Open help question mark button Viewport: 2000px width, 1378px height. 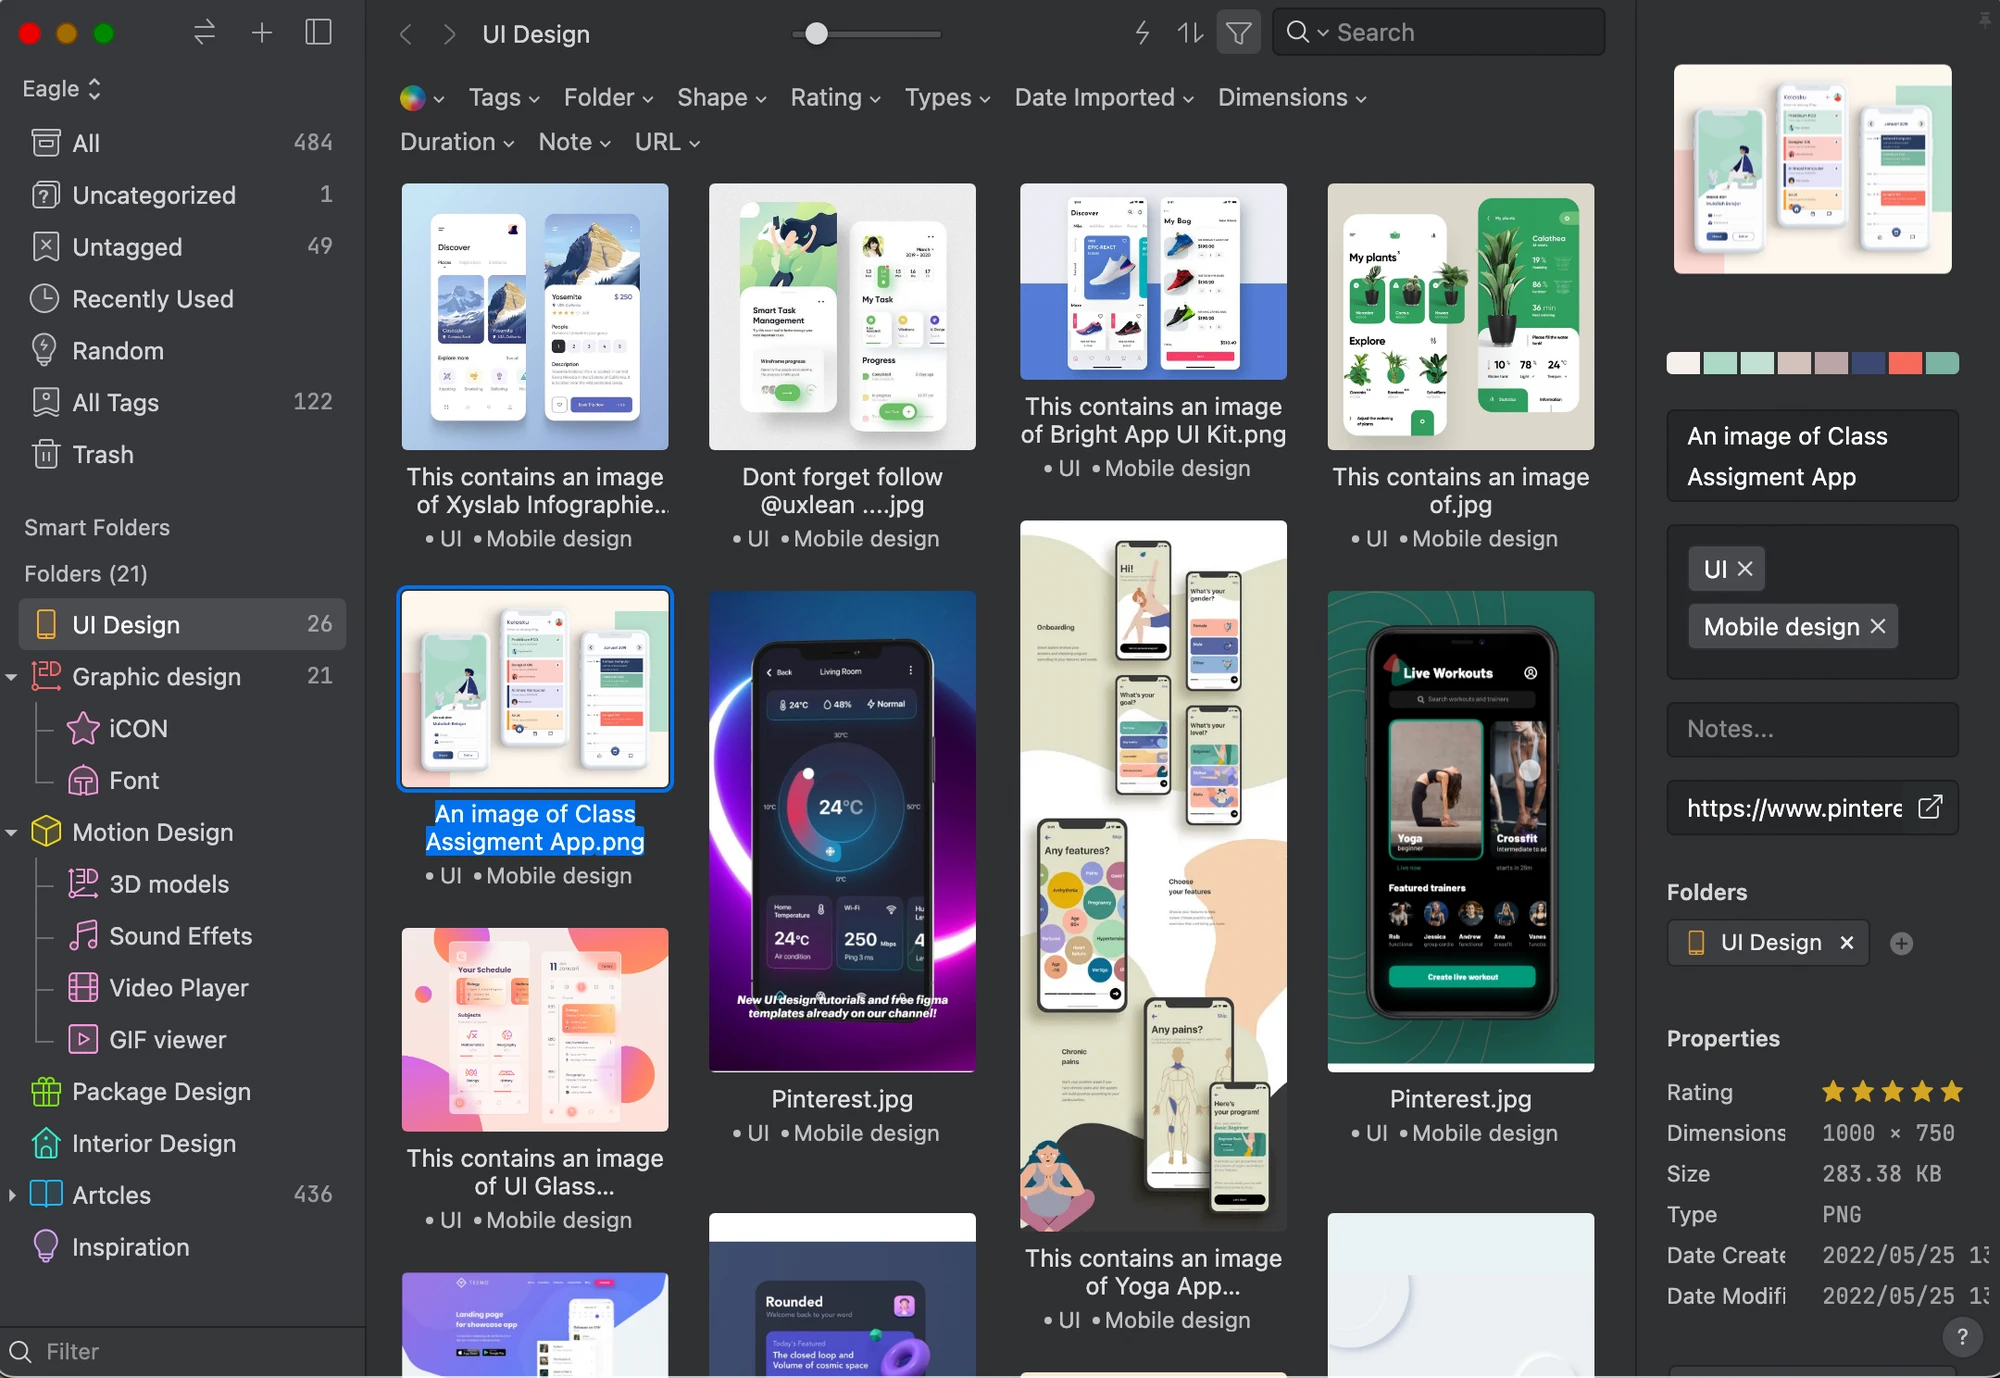coord(1962,1336)
